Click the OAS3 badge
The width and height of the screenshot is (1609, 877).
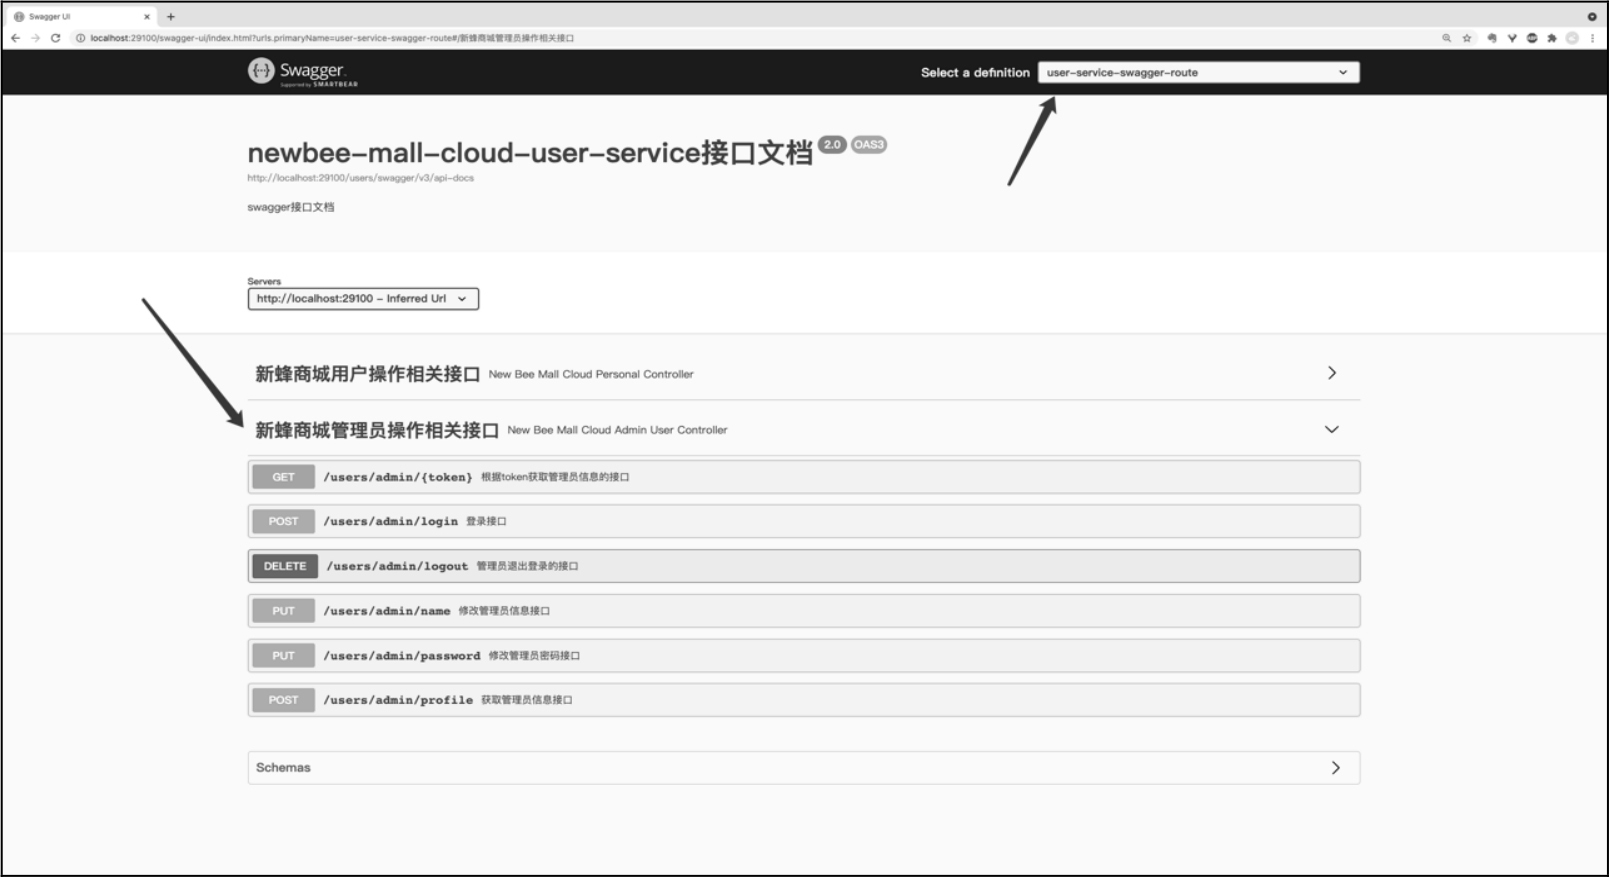pos(869,145)
